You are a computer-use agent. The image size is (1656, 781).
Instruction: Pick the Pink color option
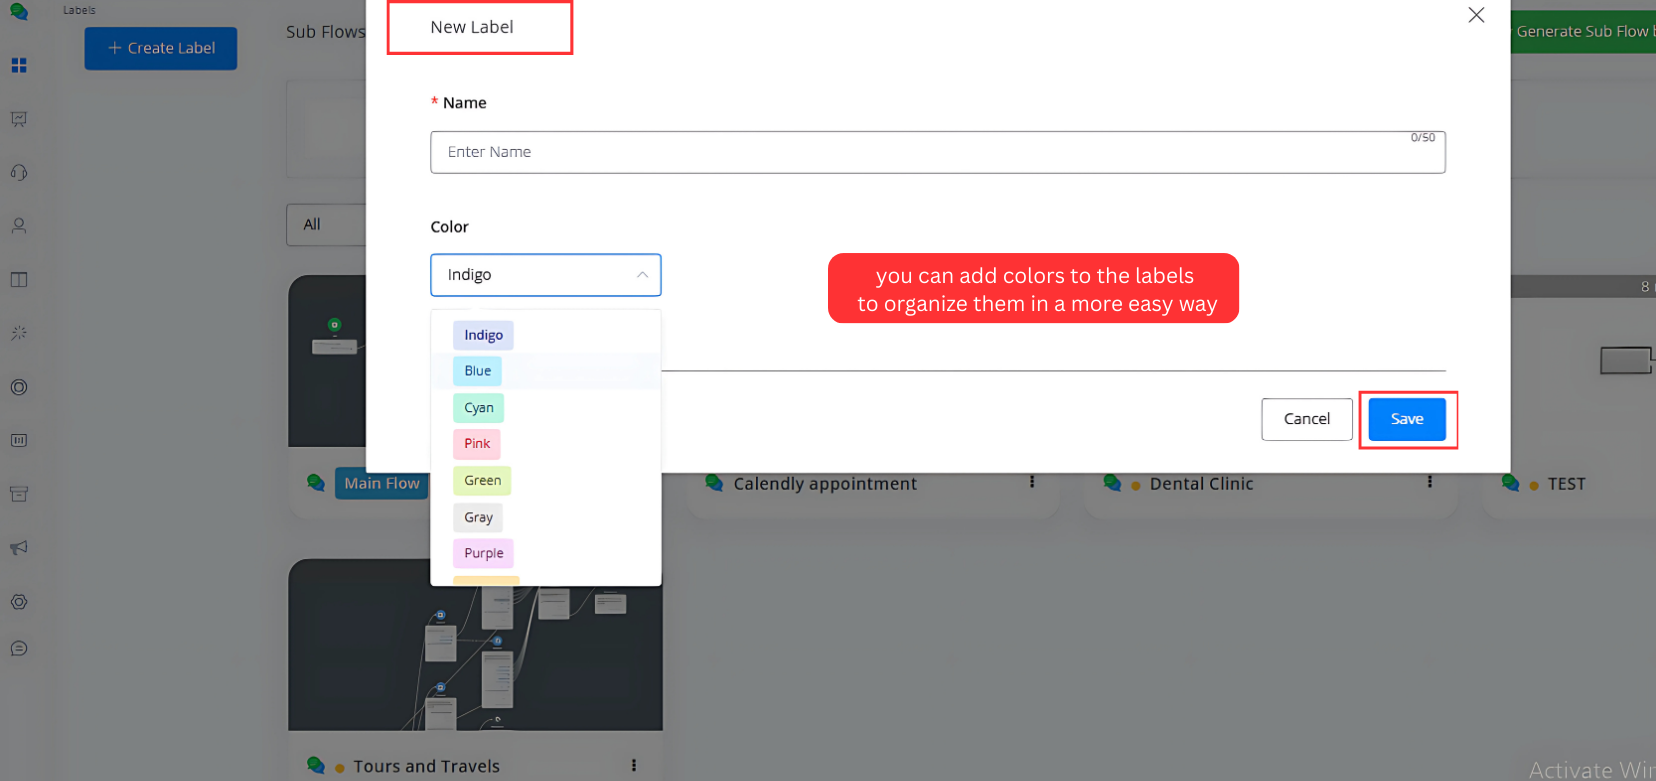[x=477, y=444]
